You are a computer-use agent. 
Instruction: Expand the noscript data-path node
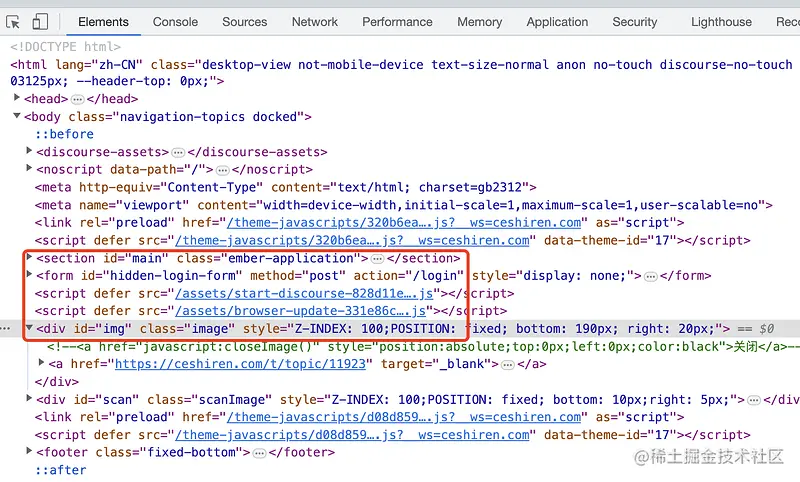tap(29, 168)
